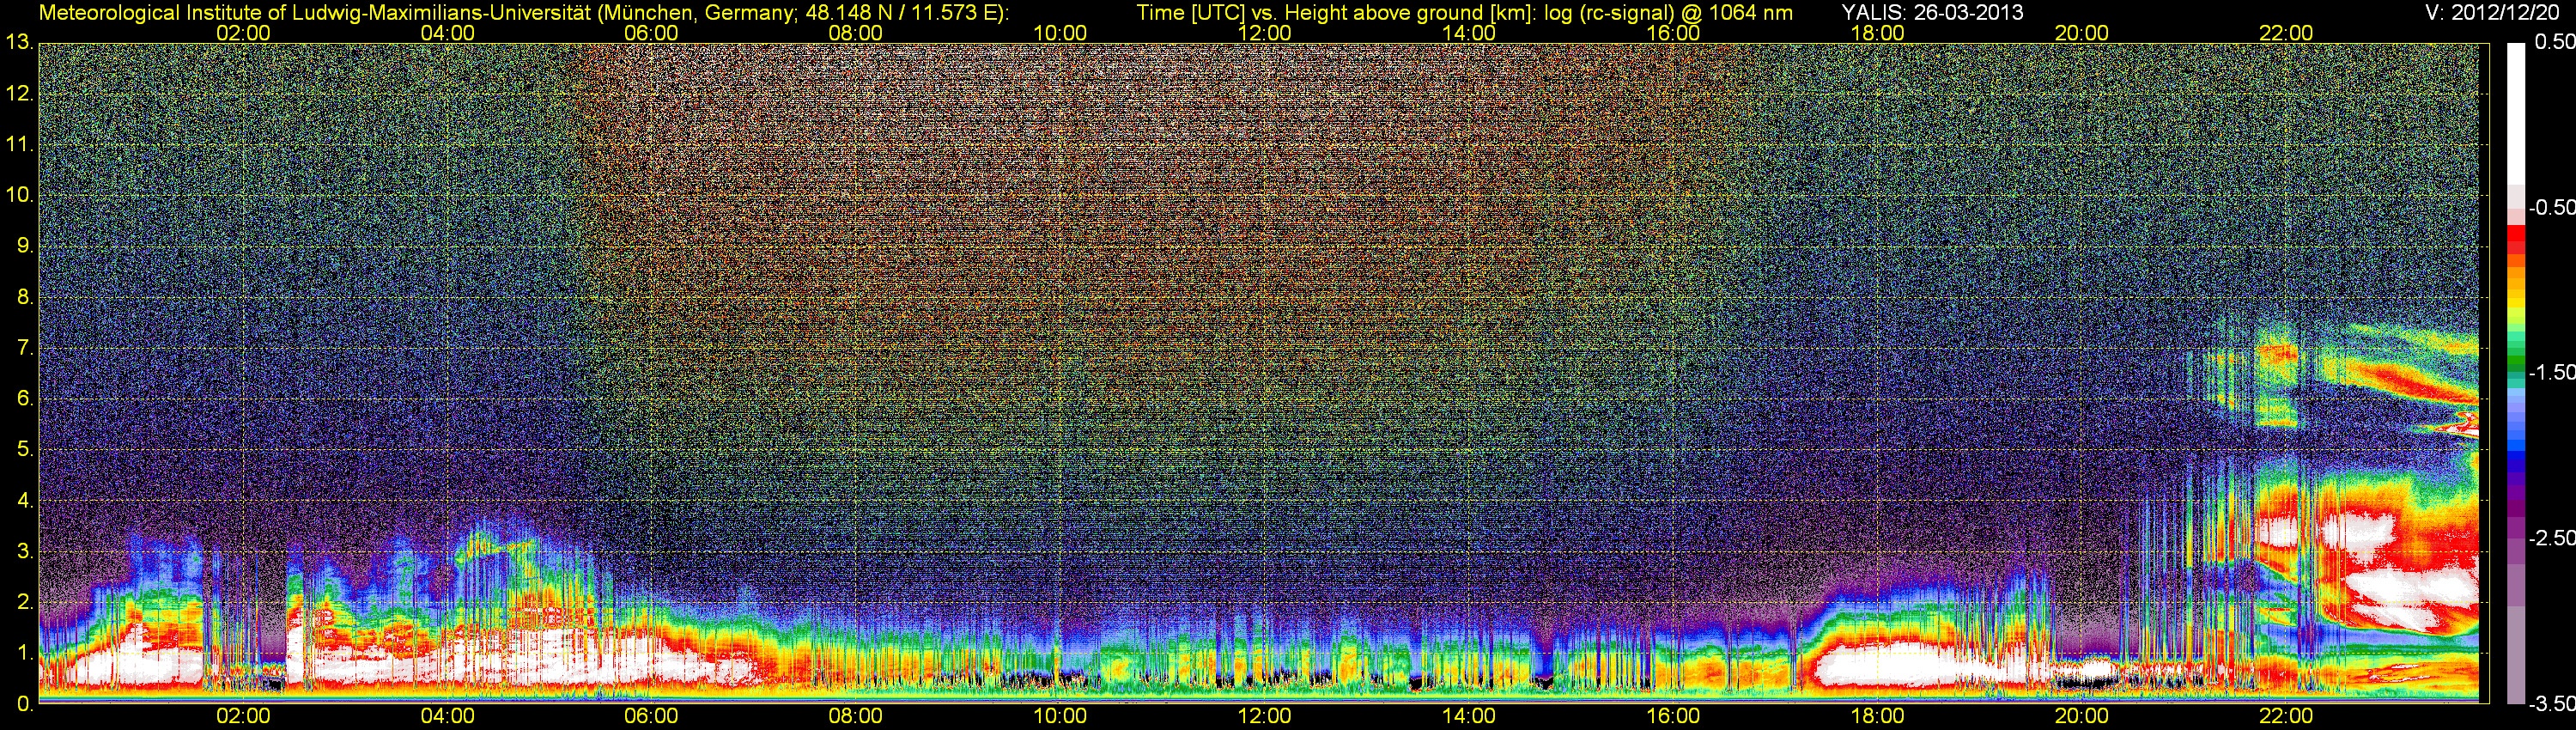Click the 2 km height axis label

tap(24, 602)
